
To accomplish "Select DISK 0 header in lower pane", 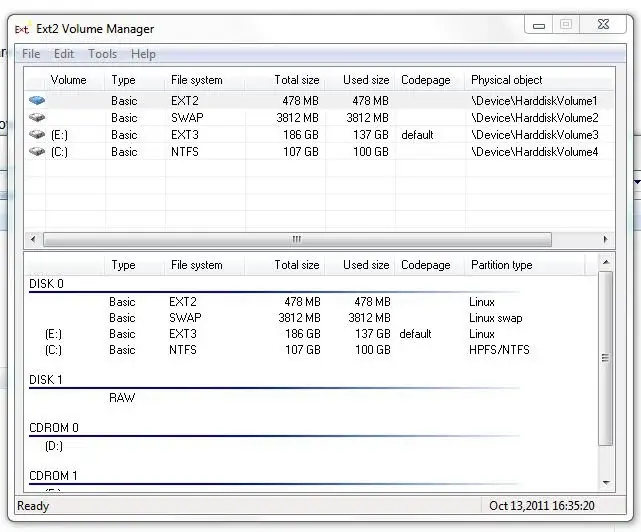I will pyautogui.click(x=46, y=283).
